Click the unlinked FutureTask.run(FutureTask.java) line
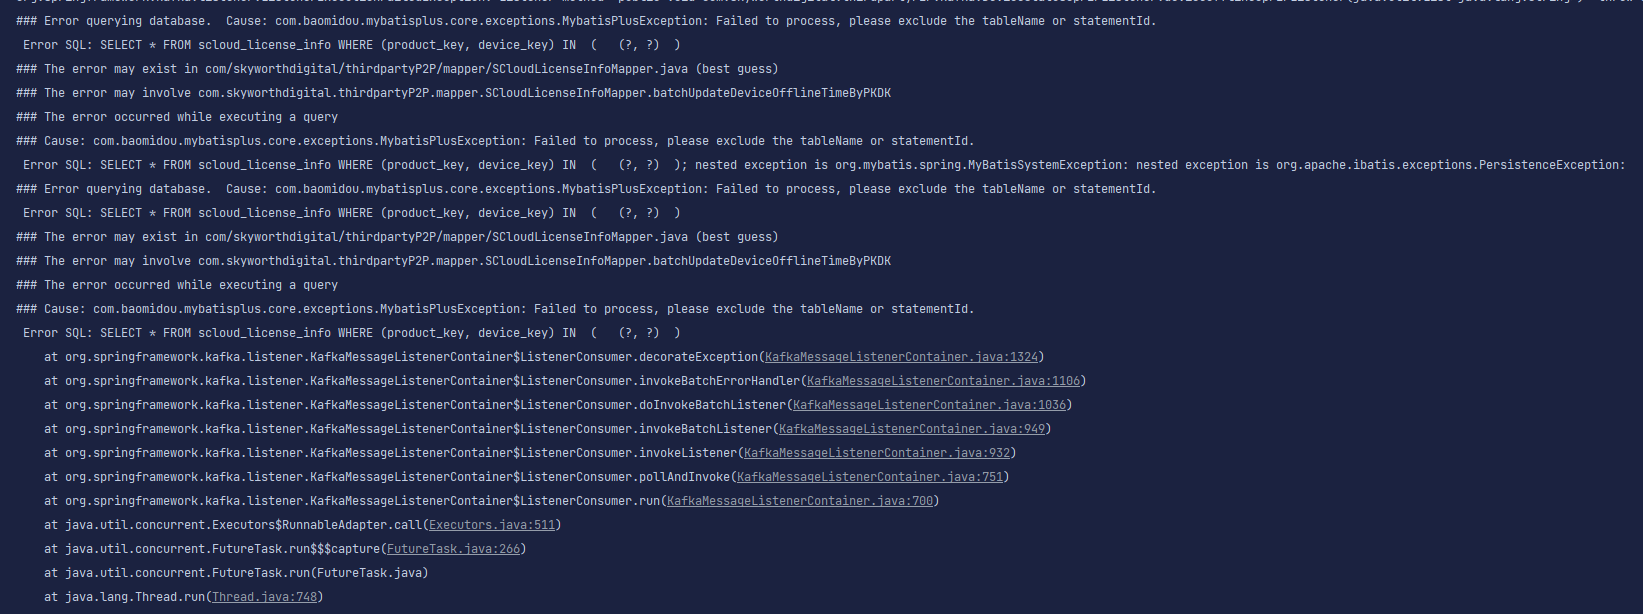Screen dimensions: 1643x614 (236, 573)
